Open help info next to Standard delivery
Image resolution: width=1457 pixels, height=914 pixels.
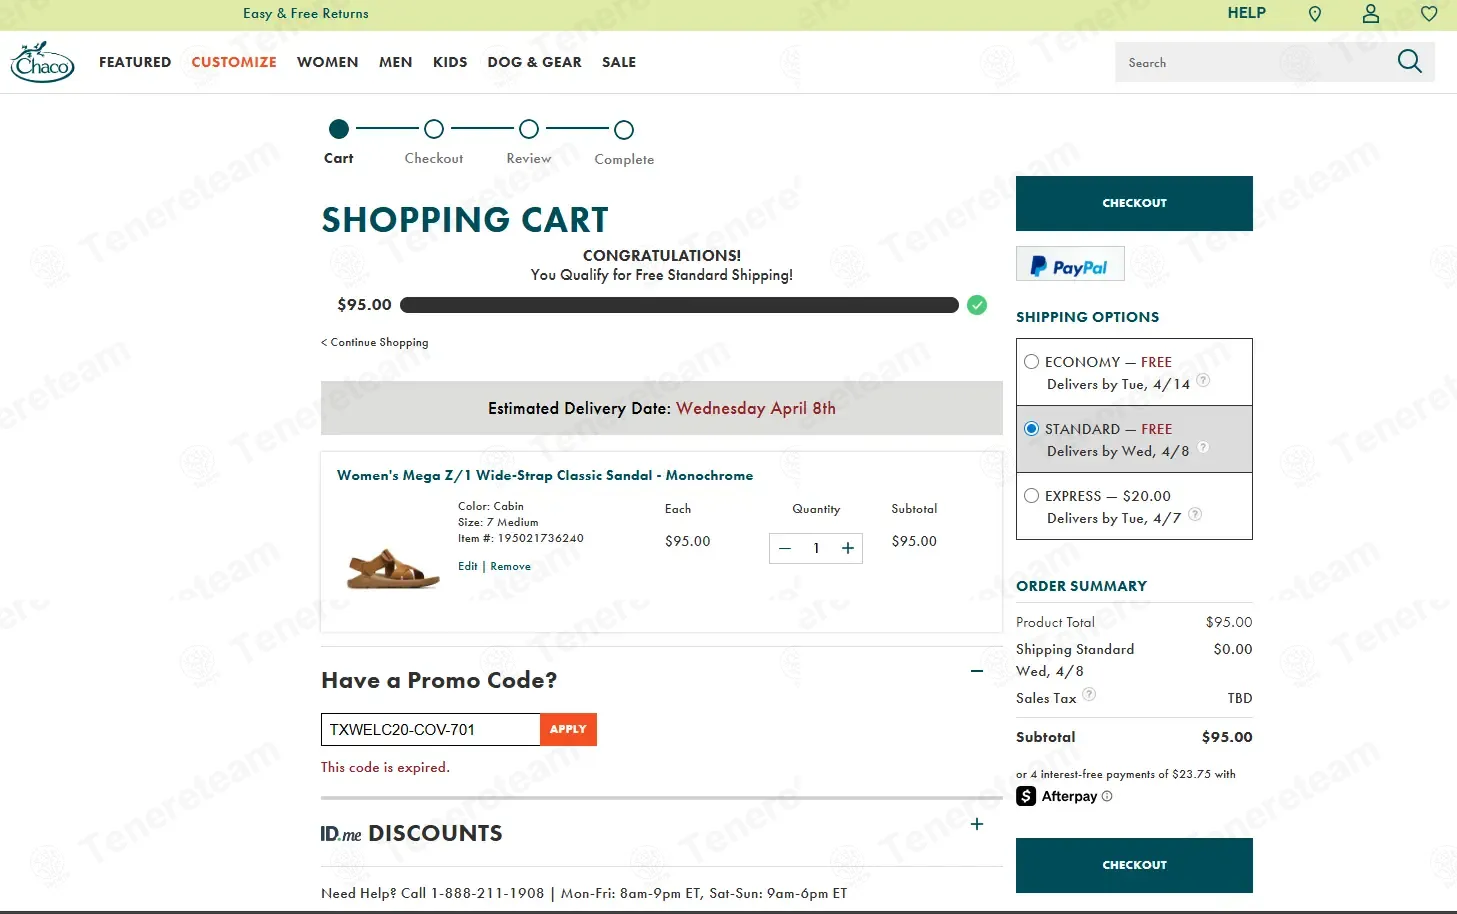tap(1203, 447)
